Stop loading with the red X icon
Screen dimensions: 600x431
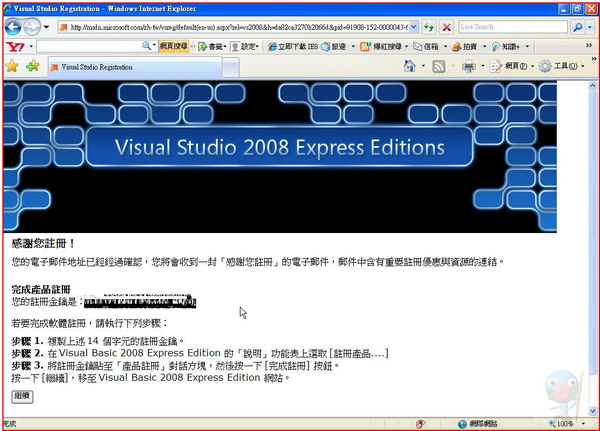(x=446, y=27)
